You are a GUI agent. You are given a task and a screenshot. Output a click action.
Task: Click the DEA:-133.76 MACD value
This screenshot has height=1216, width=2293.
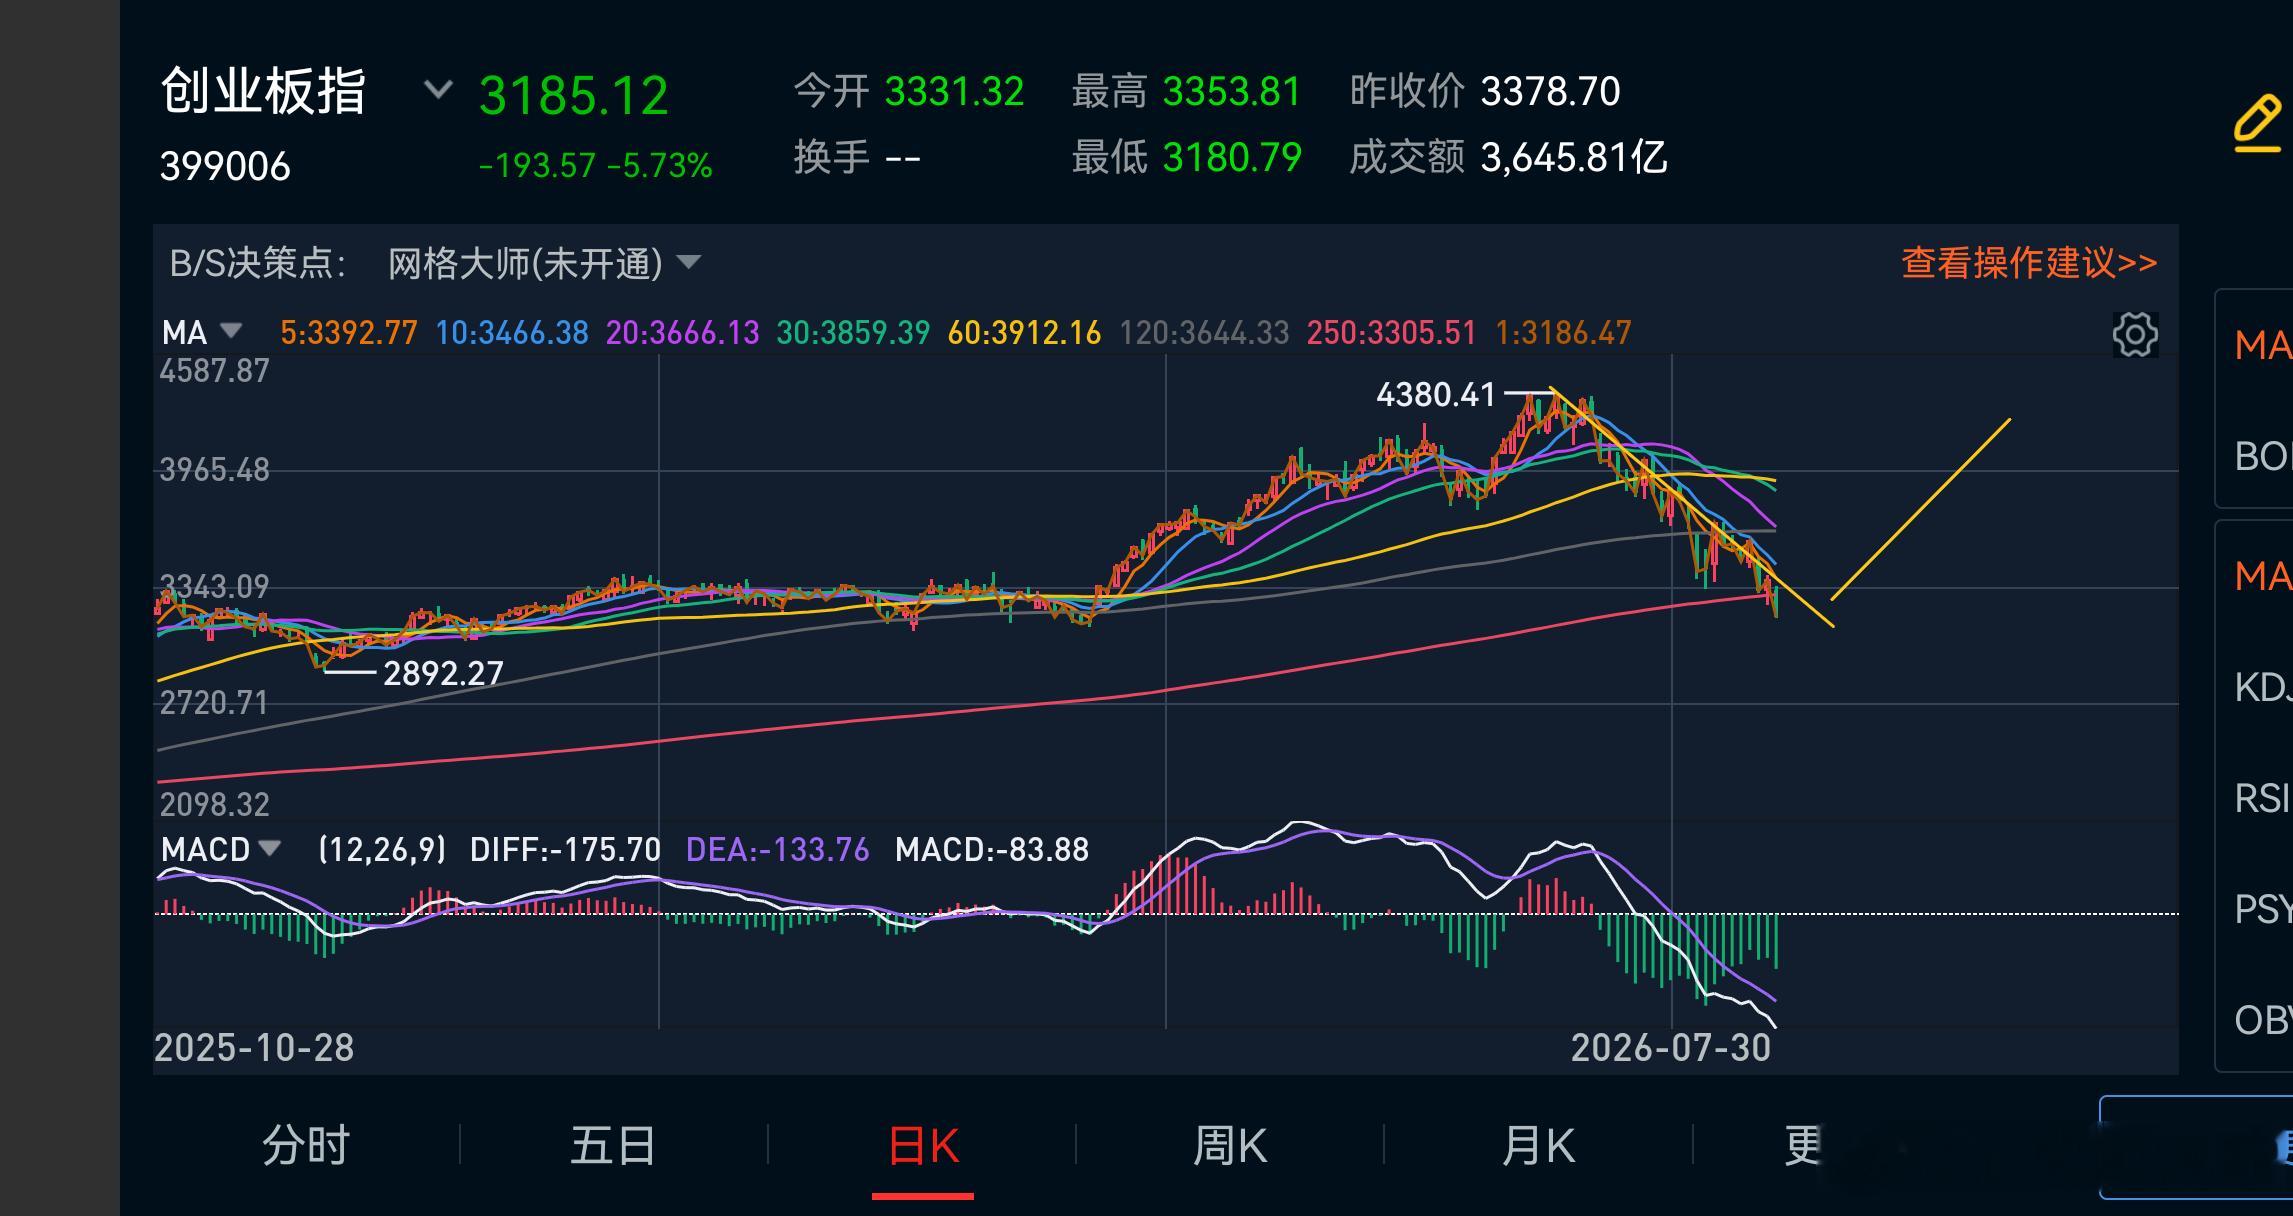pyautogui.click(x=777, y=850)
